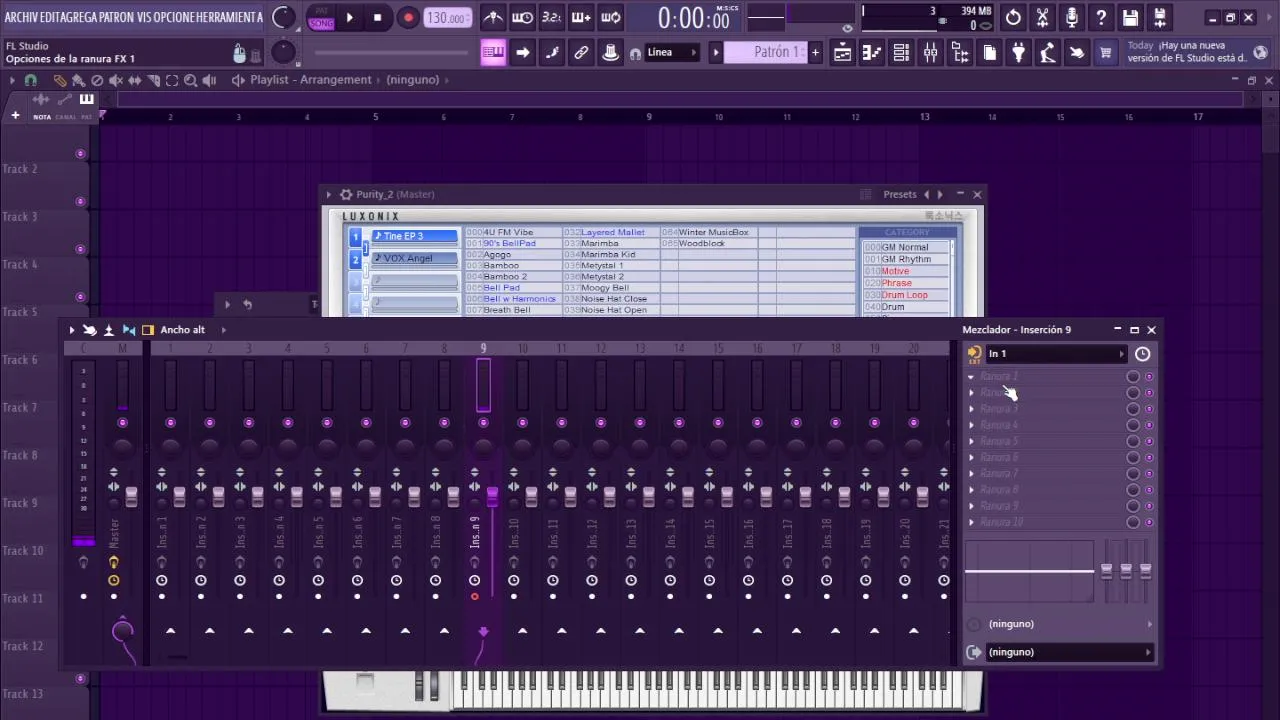The height and width of the screenshot is (720, 1280).
Task: Open the project picker icon
Action: click(x=989, y=53)
